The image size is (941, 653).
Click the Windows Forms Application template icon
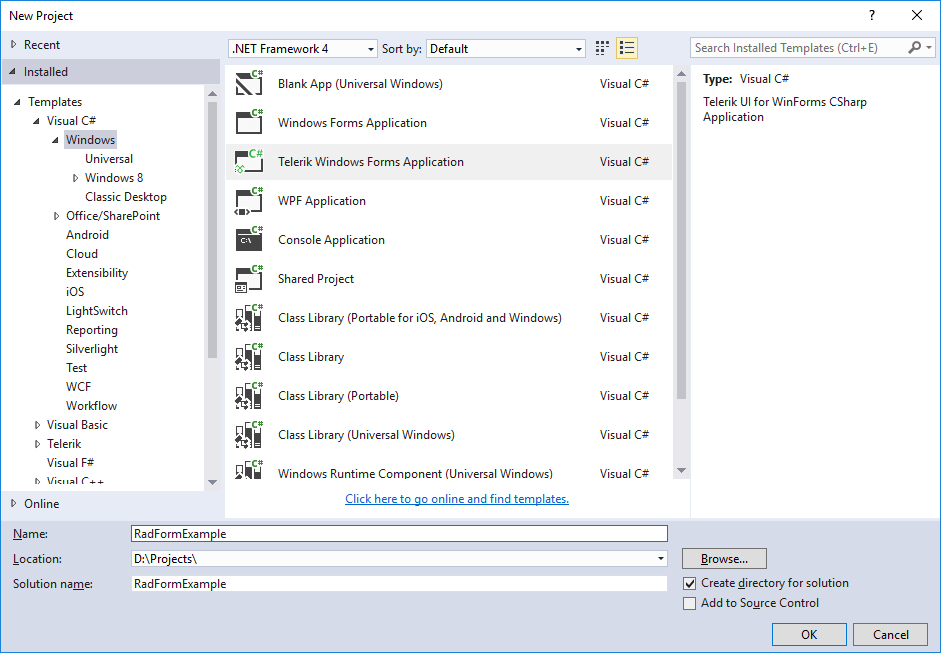point(250,122)
